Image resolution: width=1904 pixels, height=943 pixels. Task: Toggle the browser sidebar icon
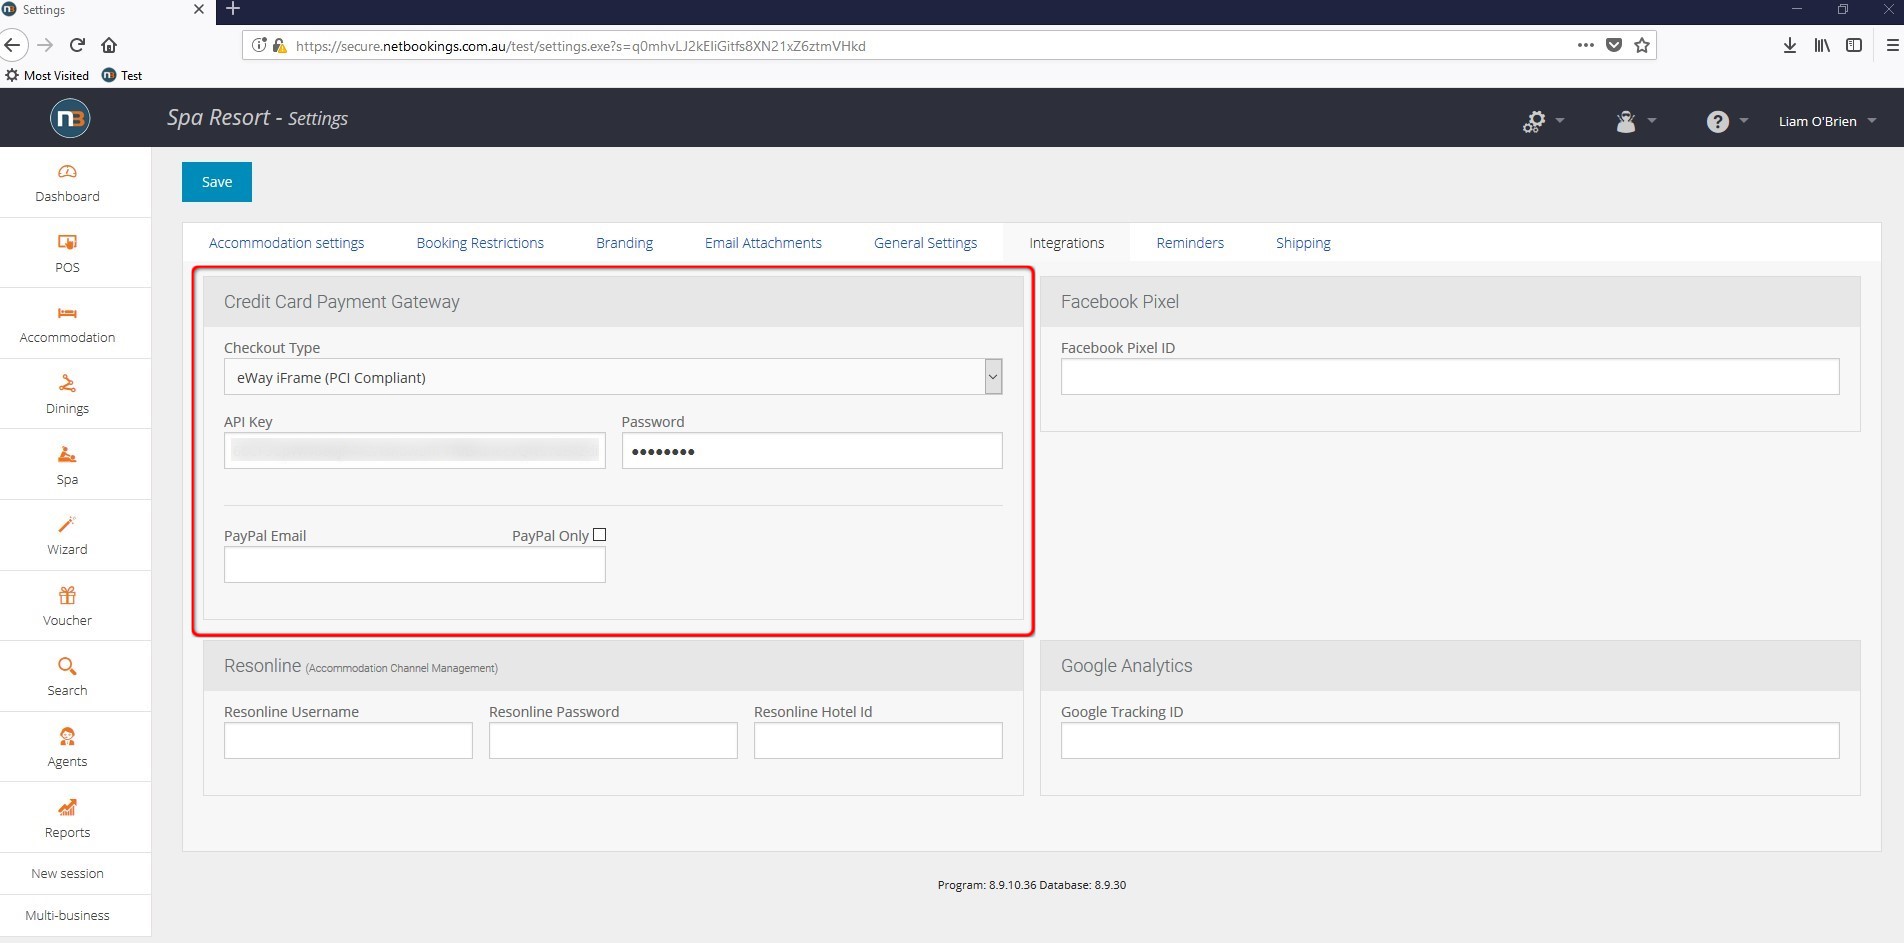click(x=1854, y=45)
